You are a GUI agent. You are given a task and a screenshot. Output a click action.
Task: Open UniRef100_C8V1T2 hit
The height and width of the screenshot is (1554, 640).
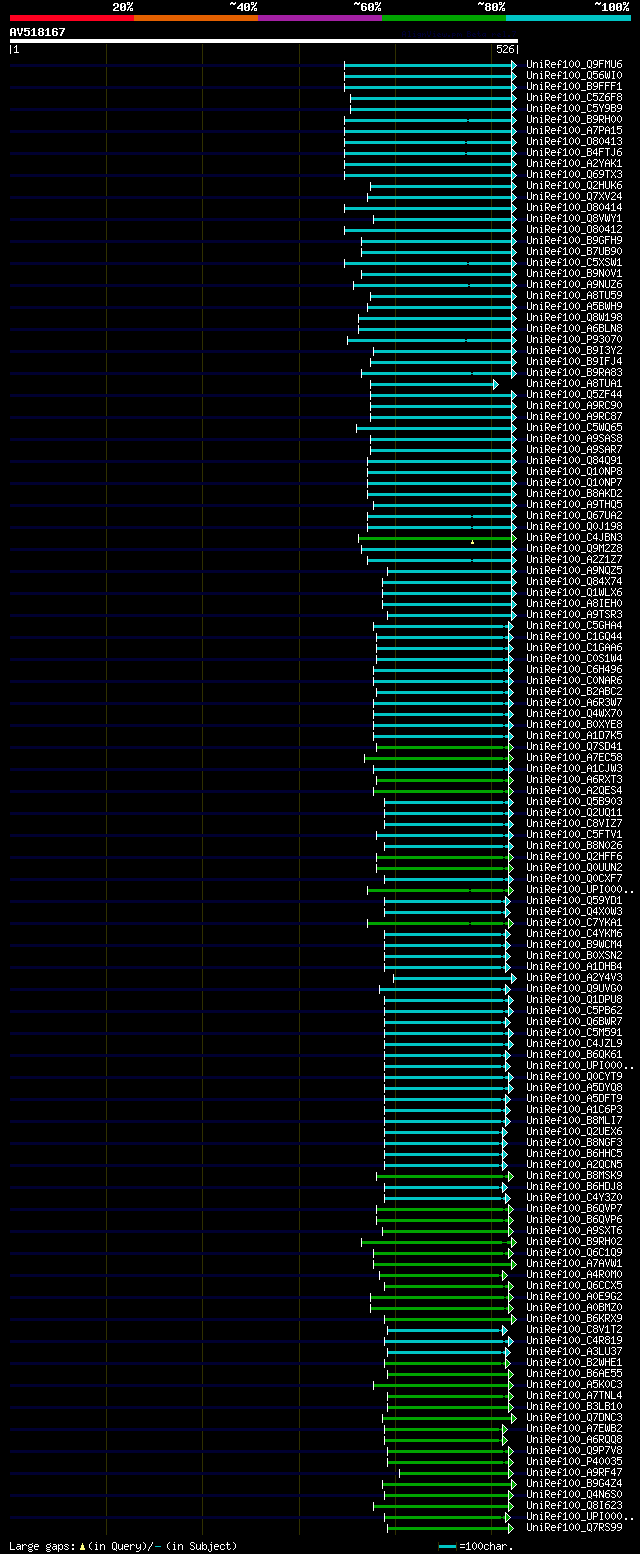pos(574,1330)
